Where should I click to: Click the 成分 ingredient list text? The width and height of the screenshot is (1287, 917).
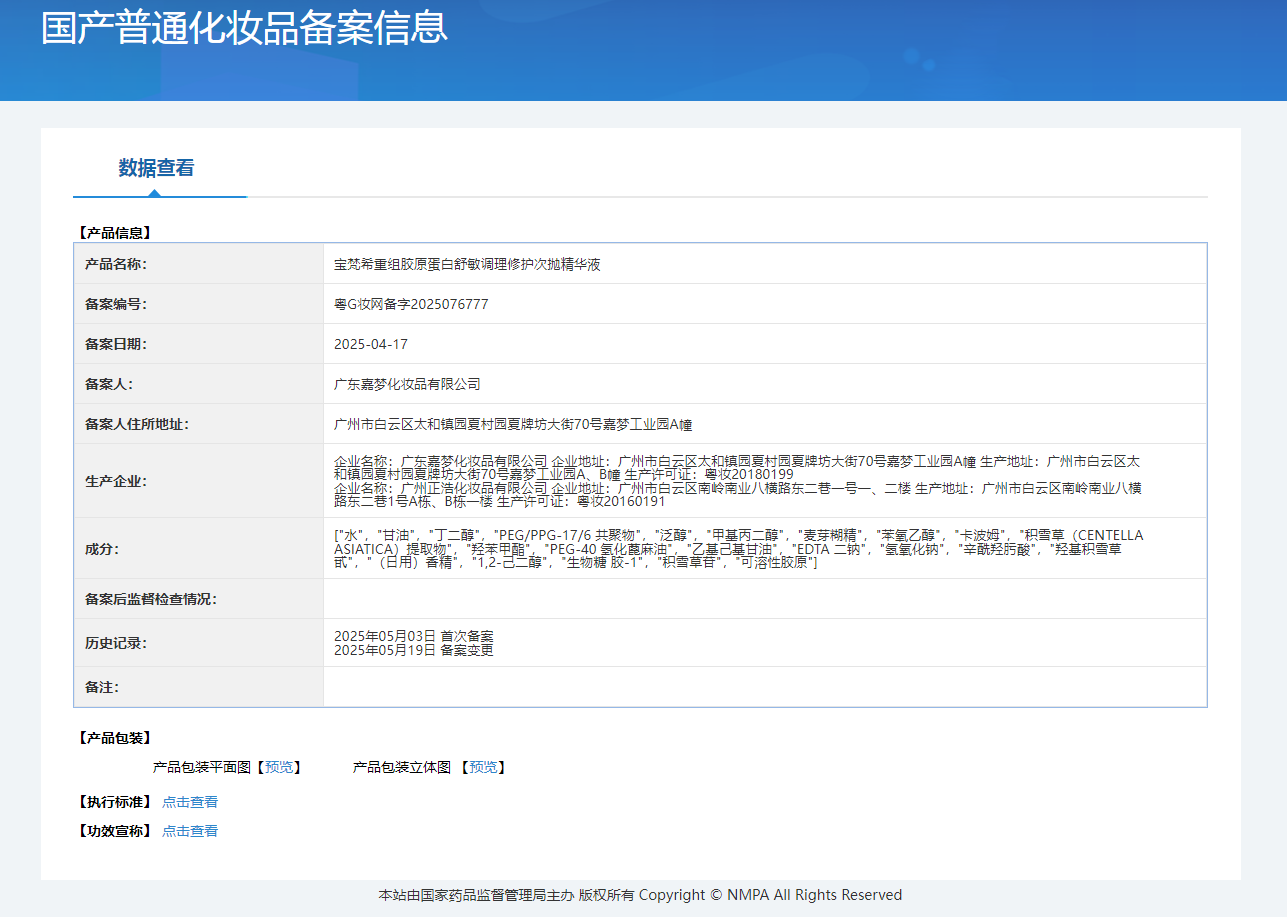[x=738, y=549]
